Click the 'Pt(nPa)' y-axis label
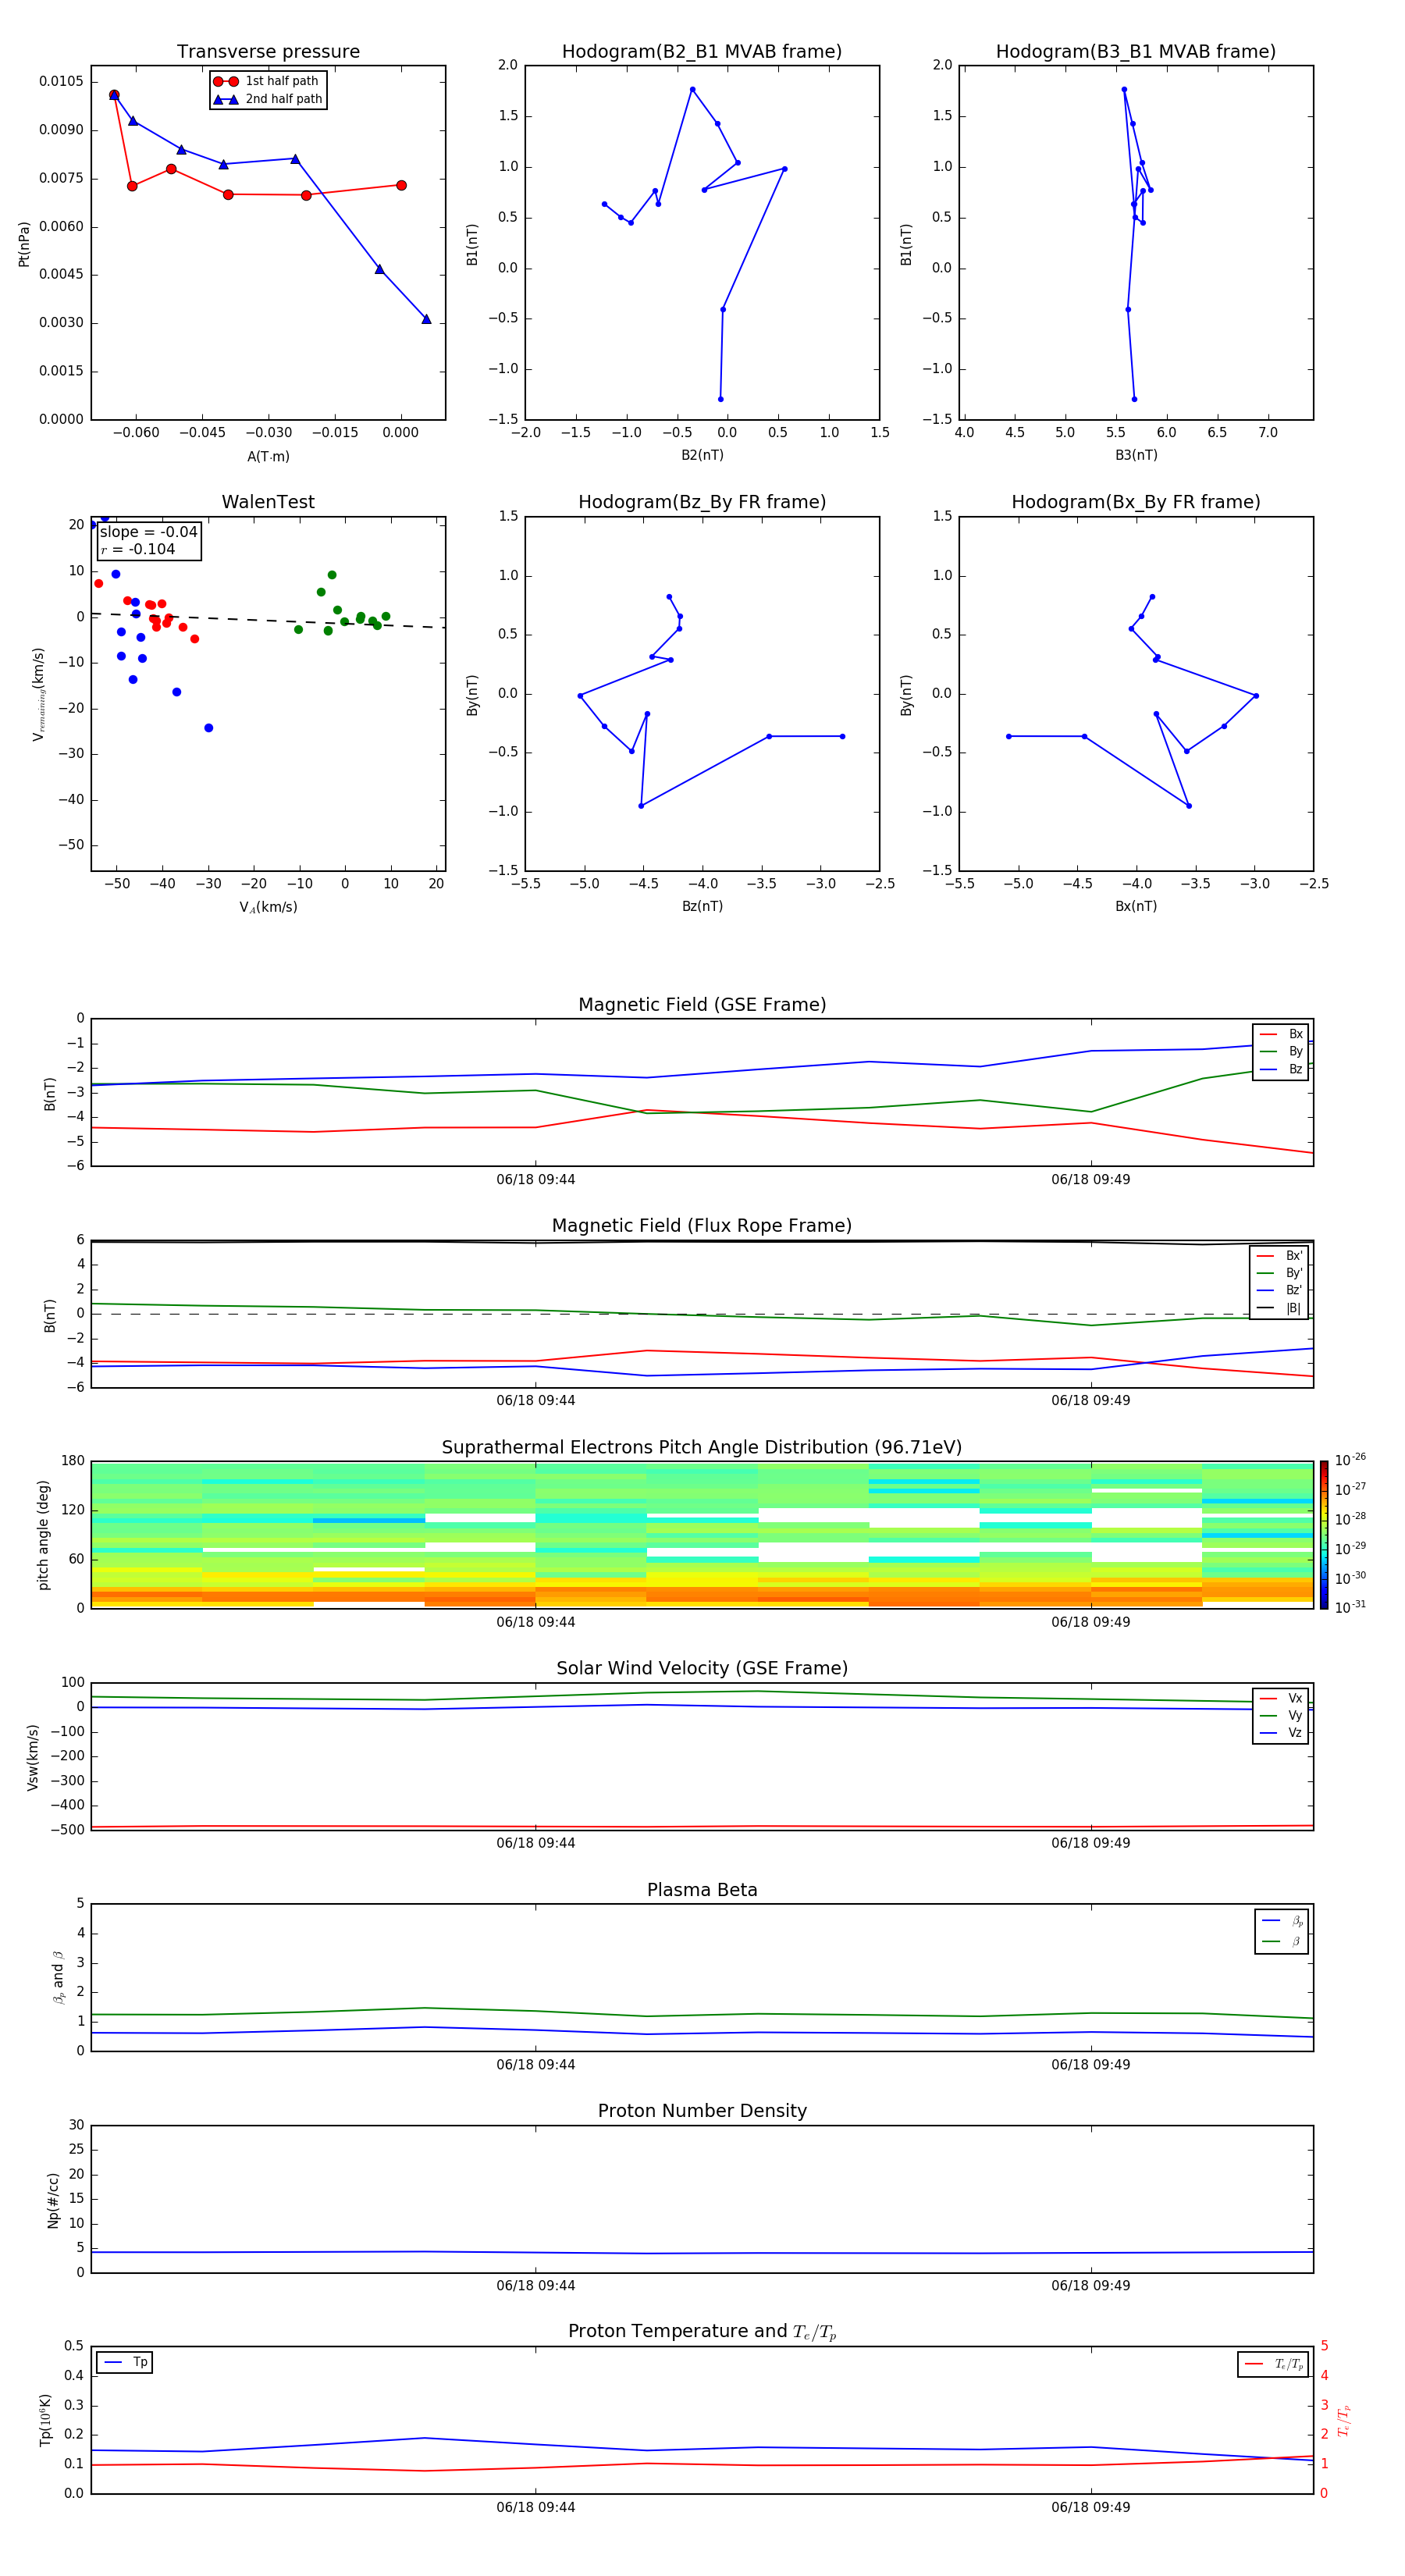Image resolution: width=1405 pixels, height=2576 pixels. [x=24, y=244]
